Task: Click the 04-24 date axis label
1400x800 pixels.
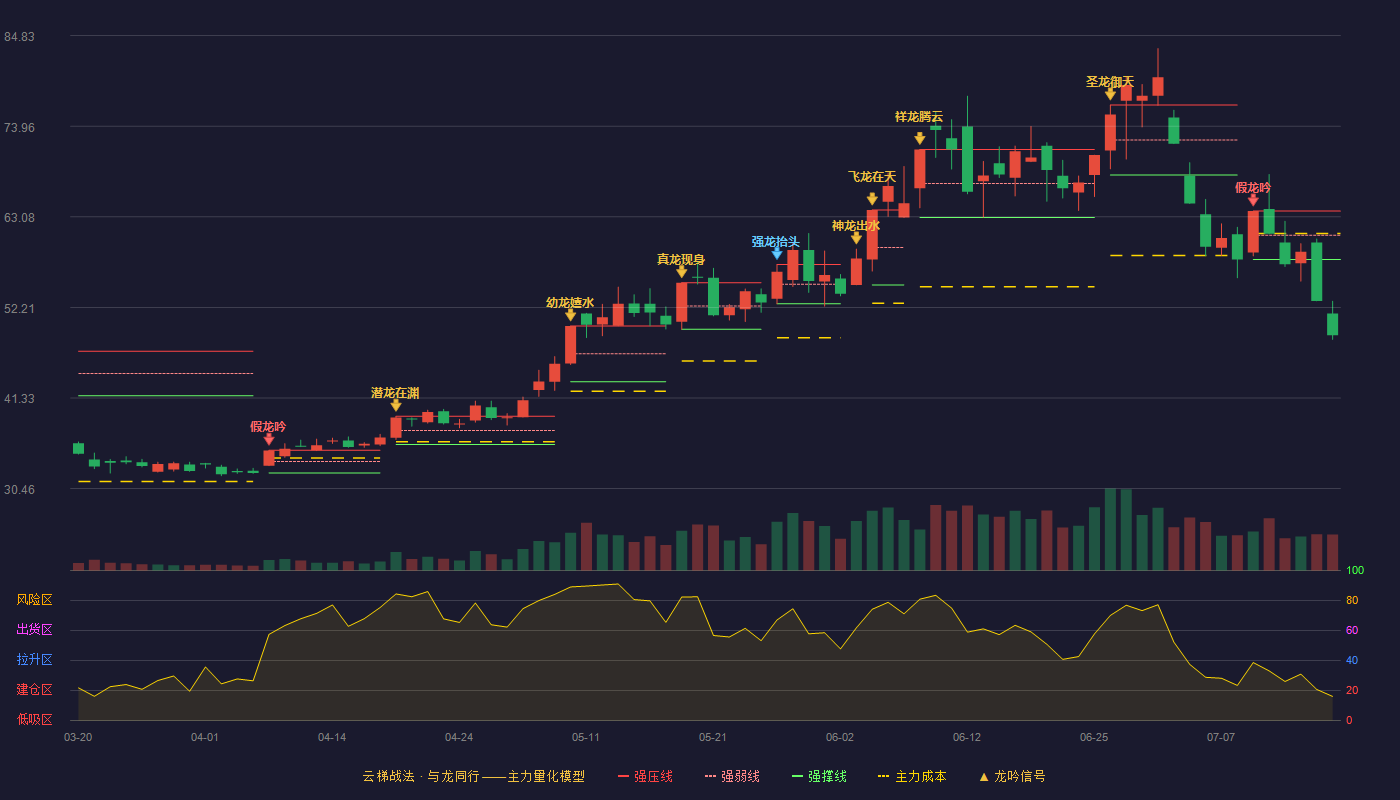Action: click(459, 737)
